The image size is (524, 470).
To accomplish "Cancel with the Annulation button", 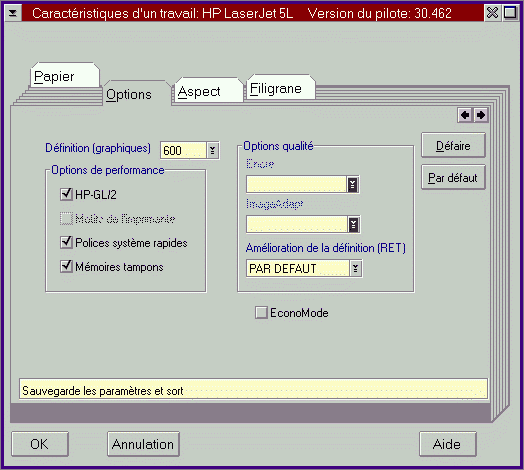I will 143,444.
